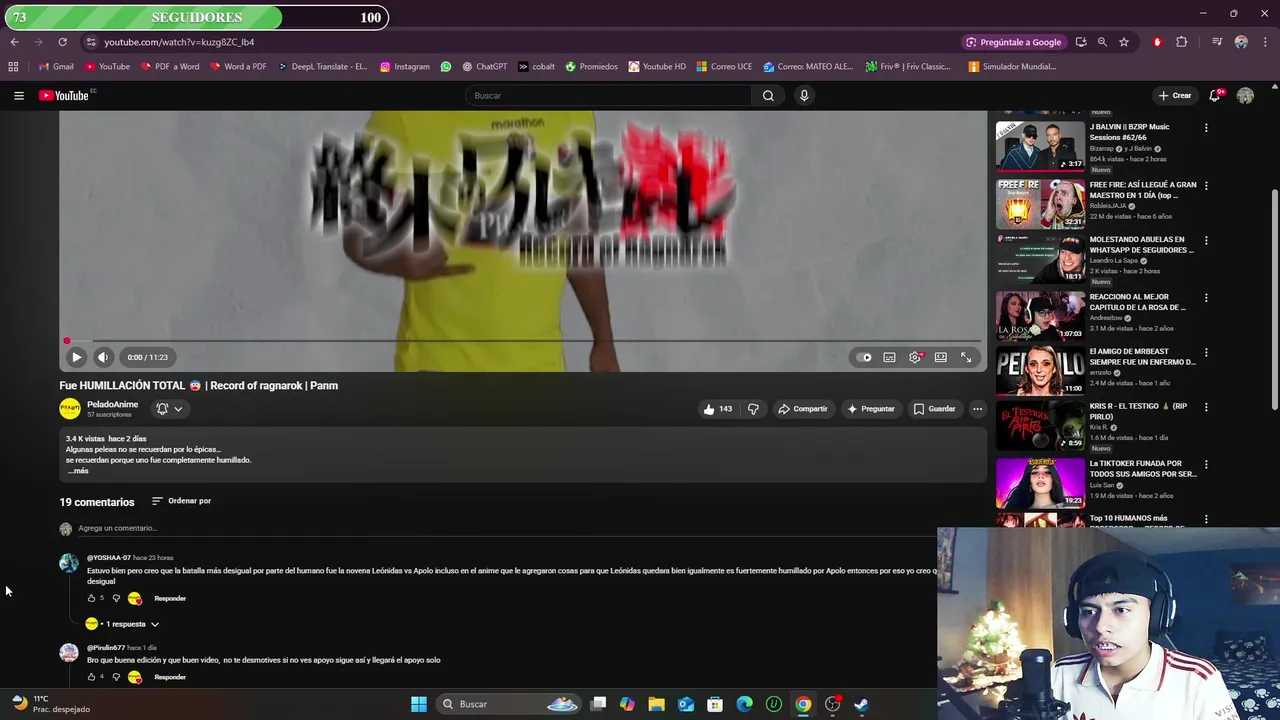Click the Pregúntale a Google chip
Image resolution: width=1280 pixels, height=720 pixels.
click(x=1013, y=42)
